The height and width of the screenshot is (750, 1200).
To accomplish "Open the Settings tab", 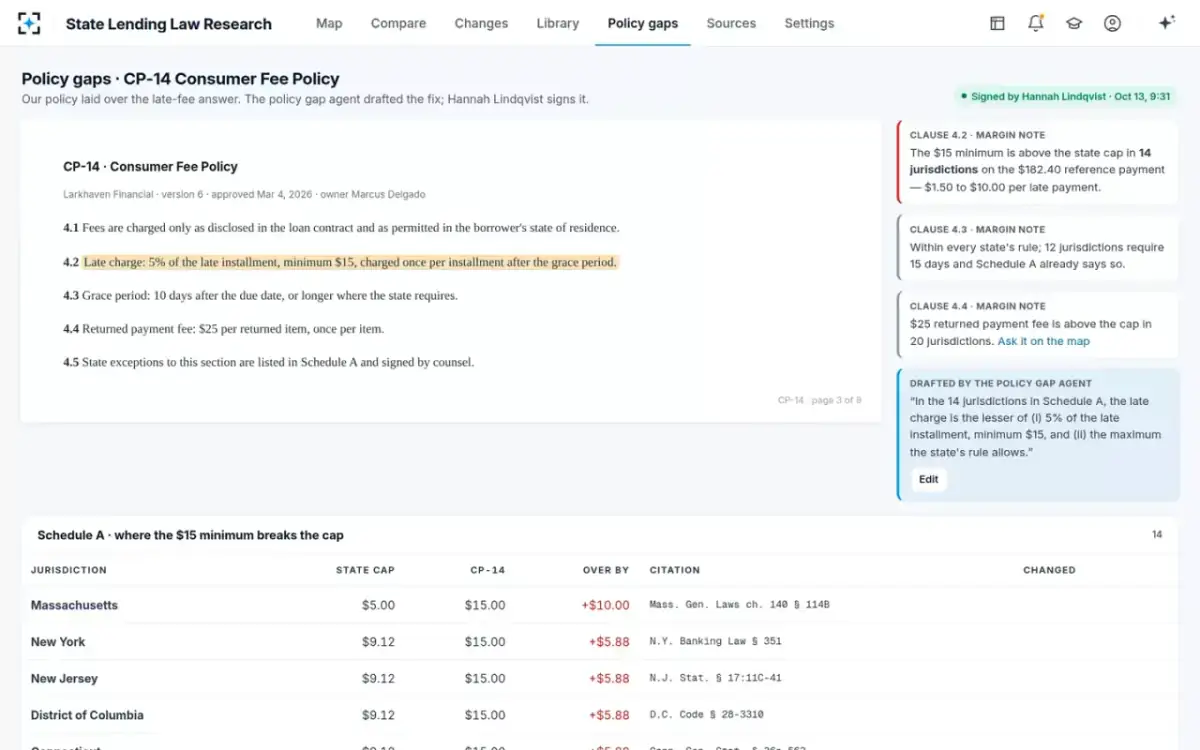I will [x=809, y=23].
